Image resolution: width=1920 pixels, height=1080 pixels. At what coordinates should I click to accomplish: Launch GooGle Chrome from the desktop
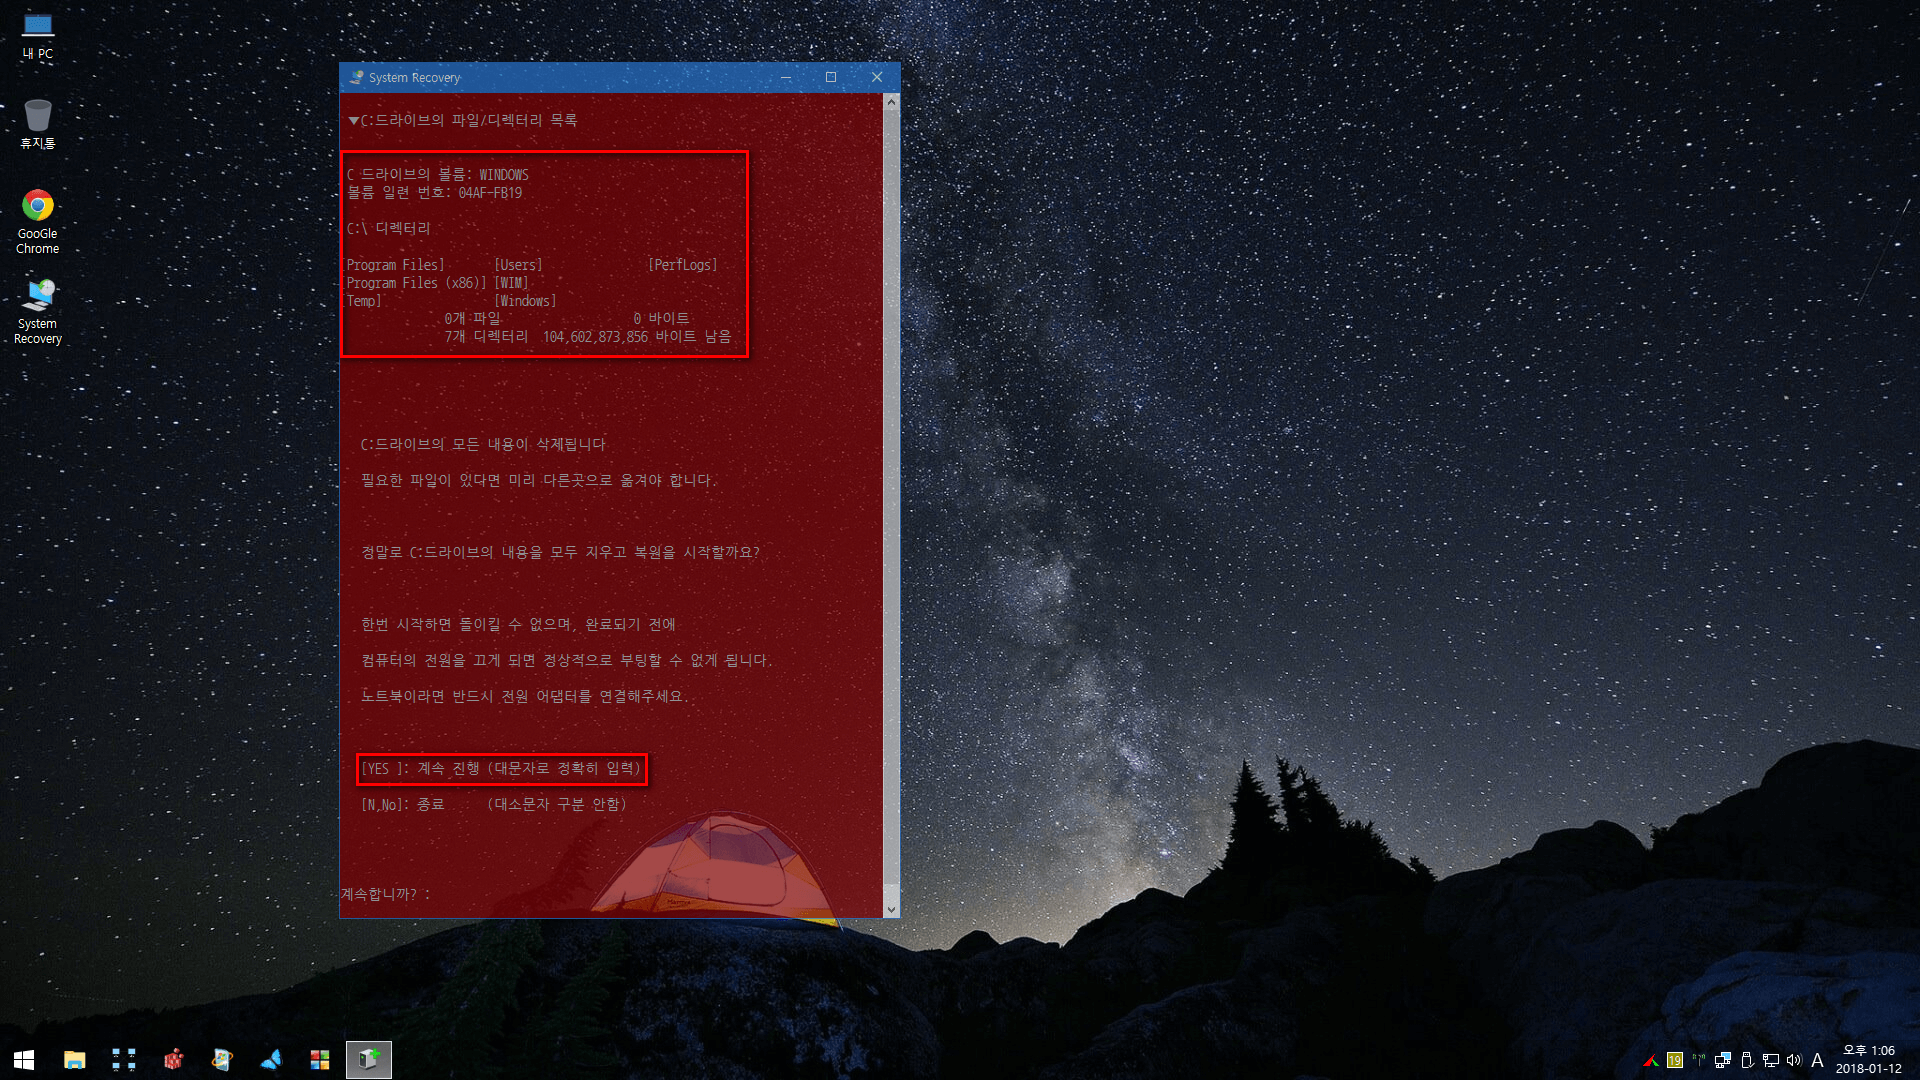[38, 222]
